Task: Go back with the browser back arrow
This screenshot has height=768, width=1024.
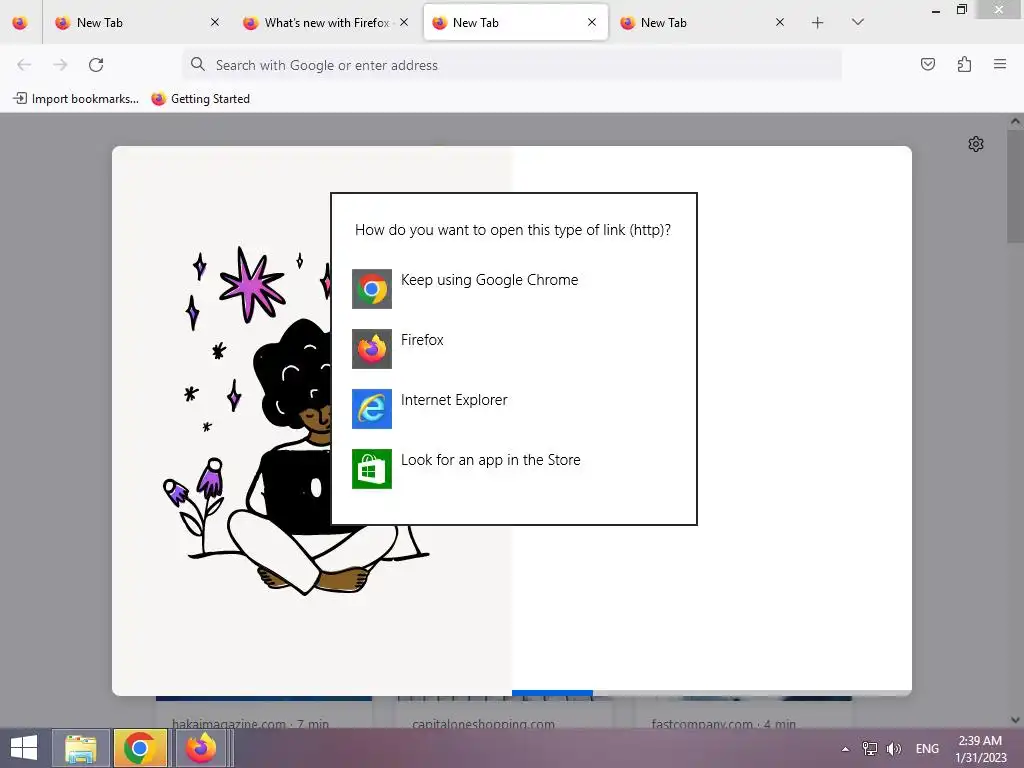Action: tap(24, 65)
